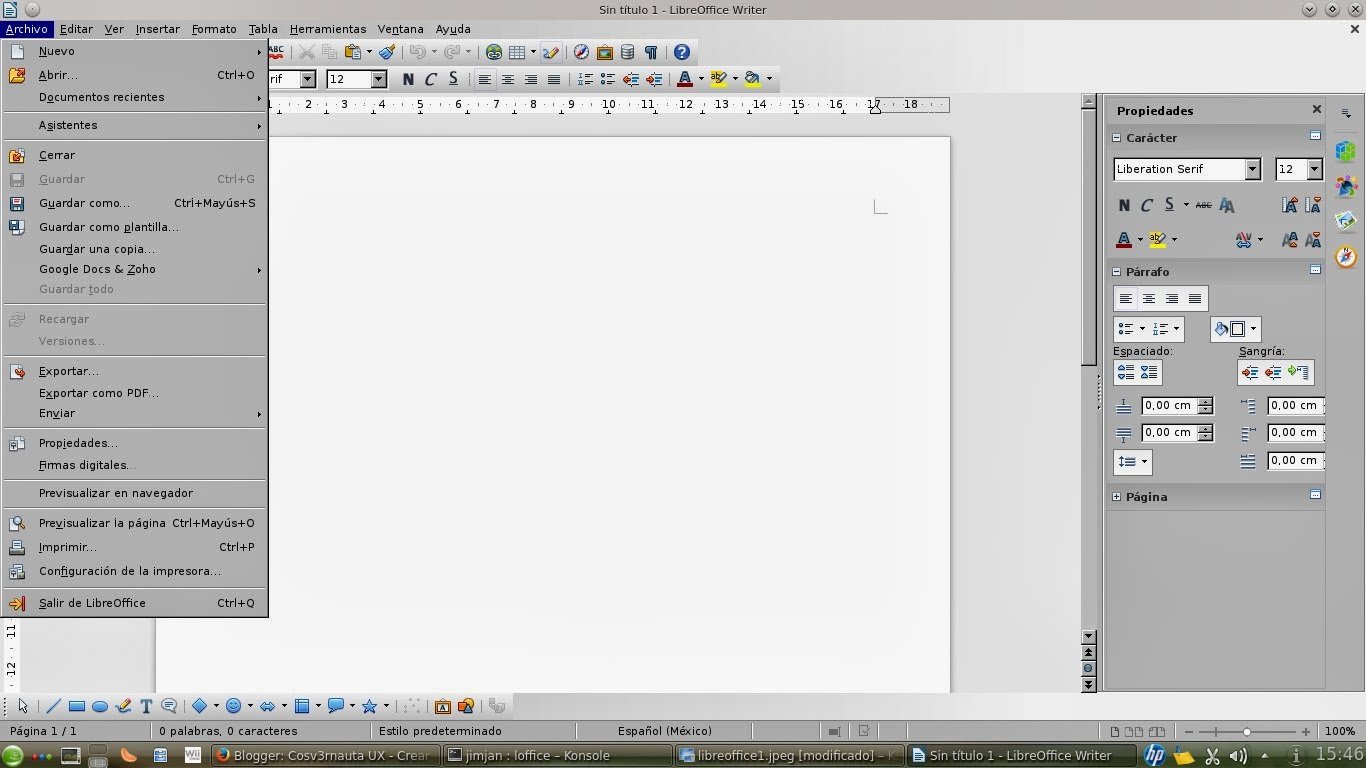Select the Symbol Shapes smiley tool
Viewport: 1366px width, 768px height.
pyautogui.click(x=233, y=706)
